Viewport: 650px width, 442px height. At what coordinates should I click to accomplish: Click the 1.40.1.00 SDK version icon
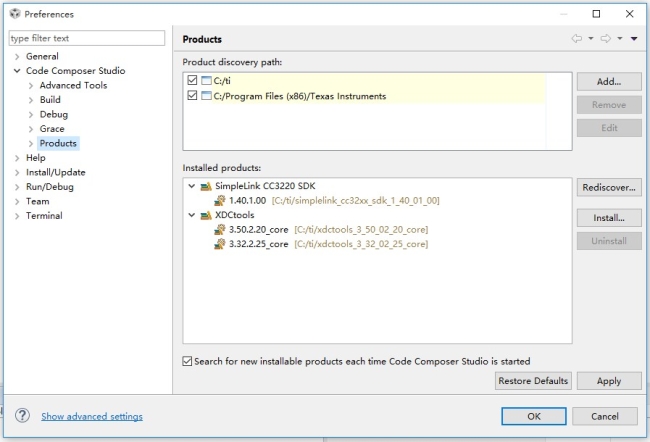219,200
